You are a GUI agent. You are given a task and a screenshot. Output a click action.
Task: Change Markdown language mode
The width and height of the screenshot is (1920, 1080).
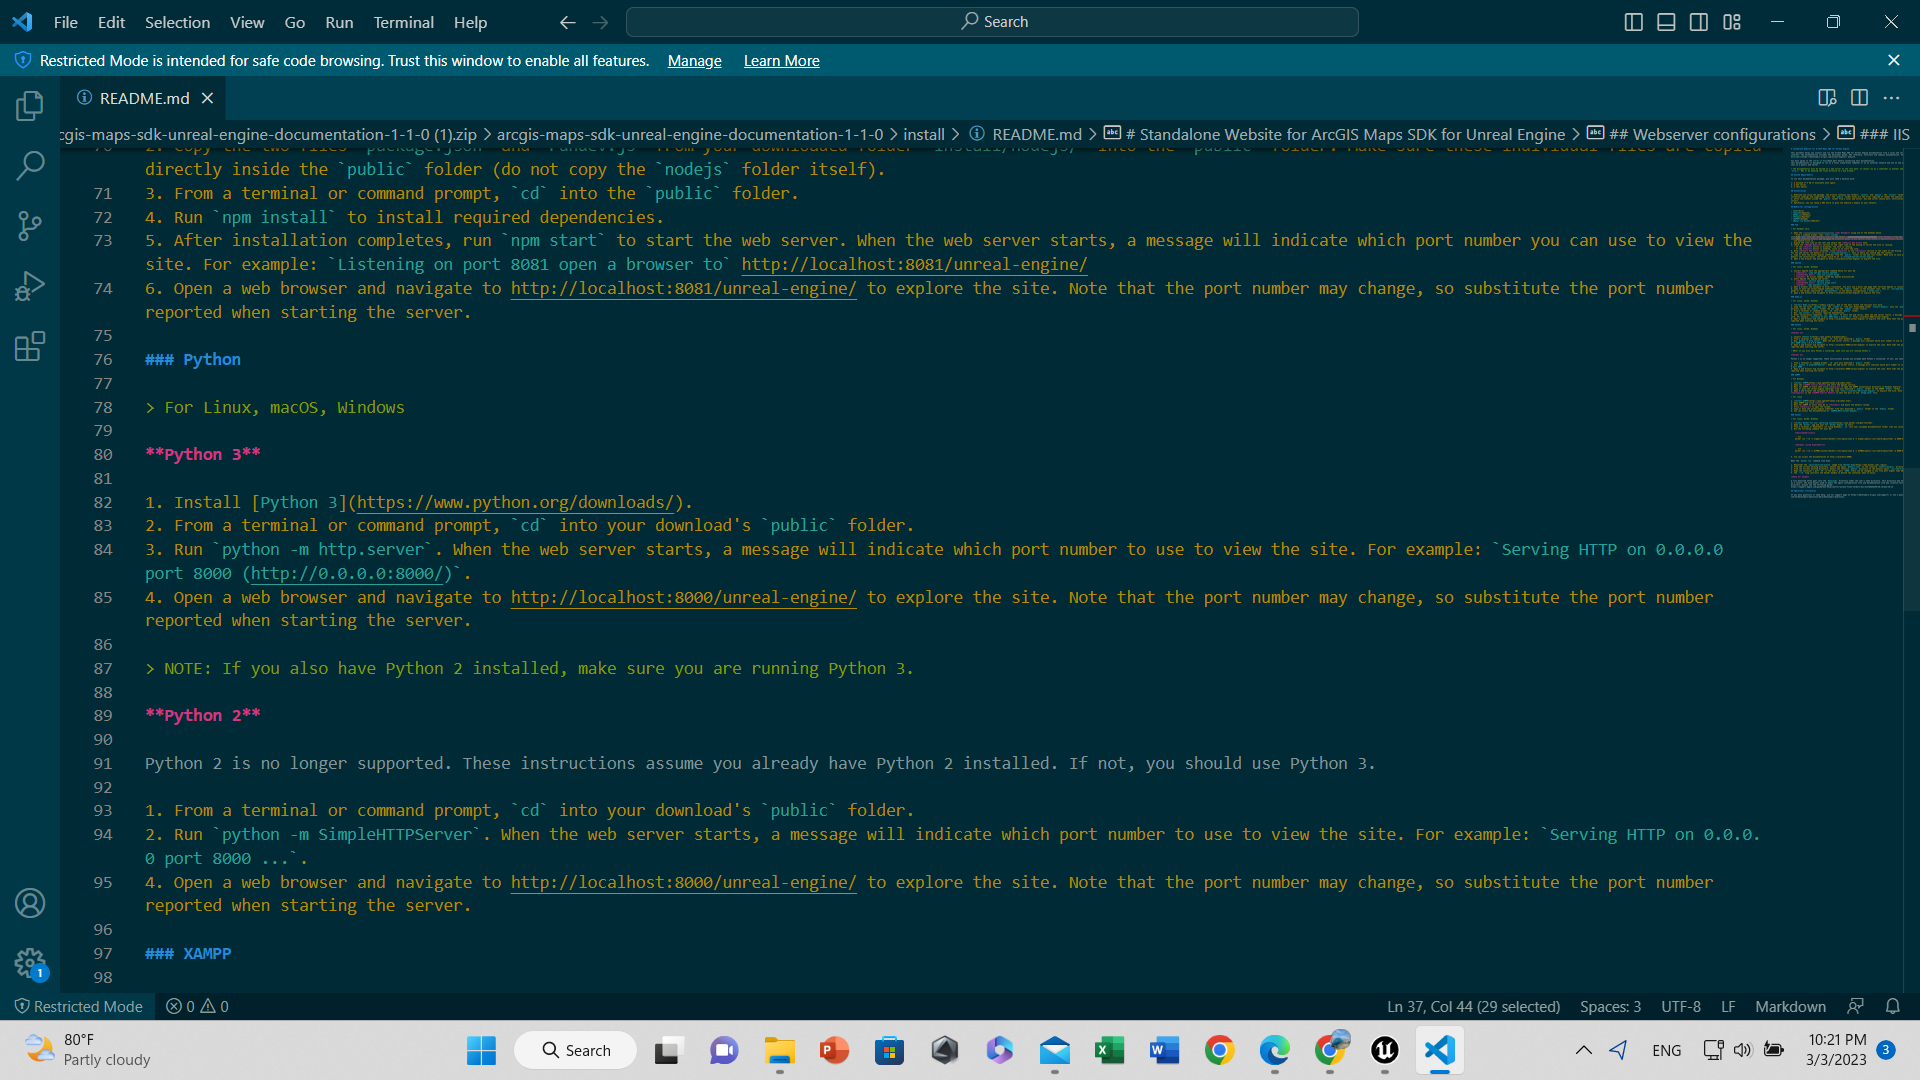[x=1790, y=1006]
